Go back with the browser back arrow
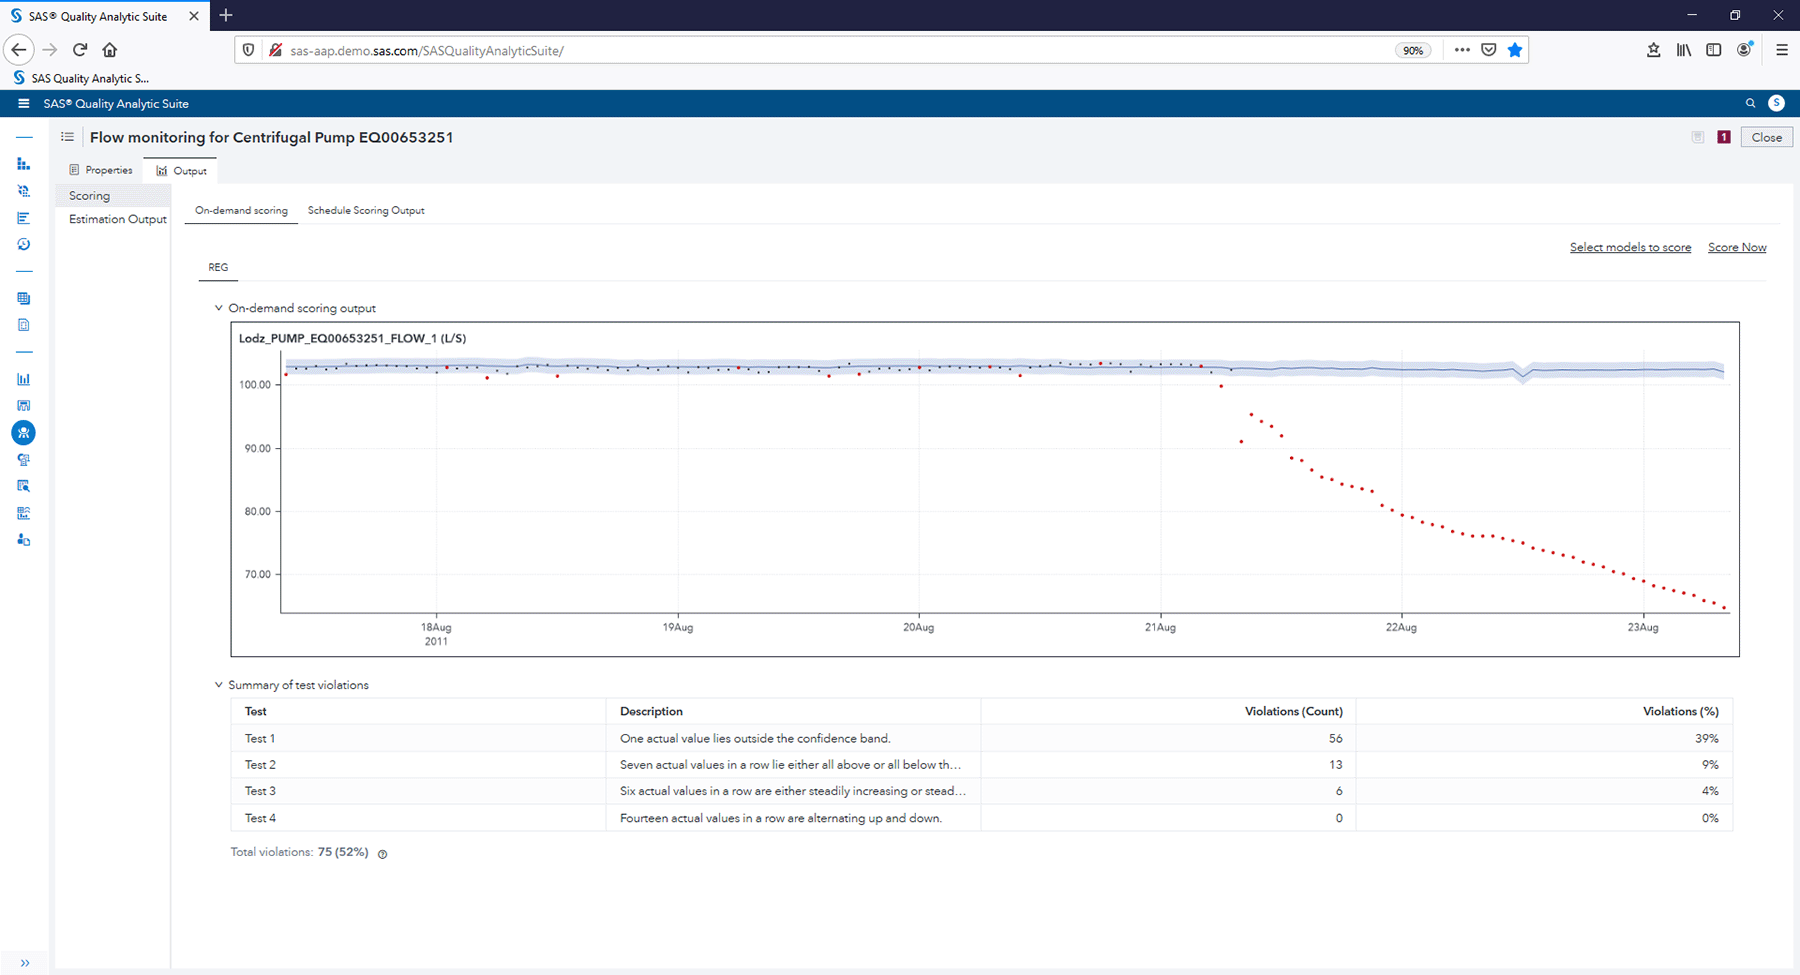 coord(19,50)
